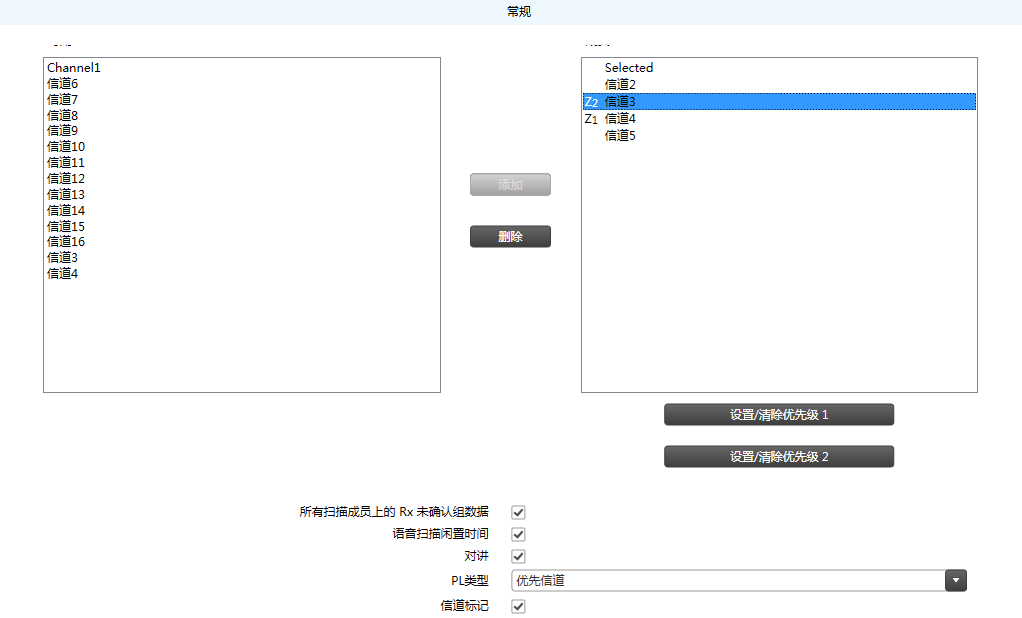Screen dimensions: 1022x618
Task: Select 信道5 in the right list
Action: coord(620,136)
